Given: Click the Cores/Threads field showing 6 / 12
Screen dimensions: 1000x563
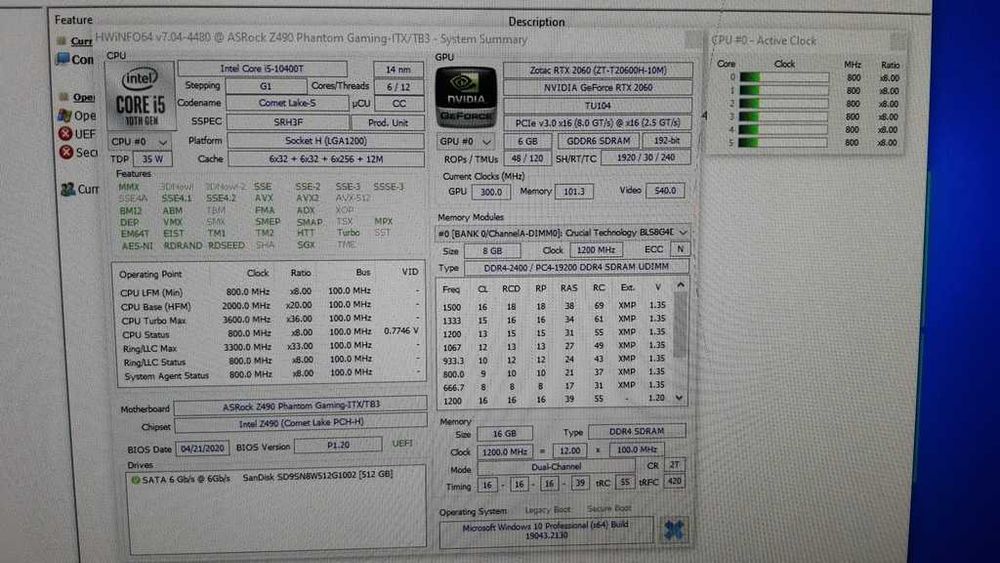Looking at the screenshot, I should 399,87.
